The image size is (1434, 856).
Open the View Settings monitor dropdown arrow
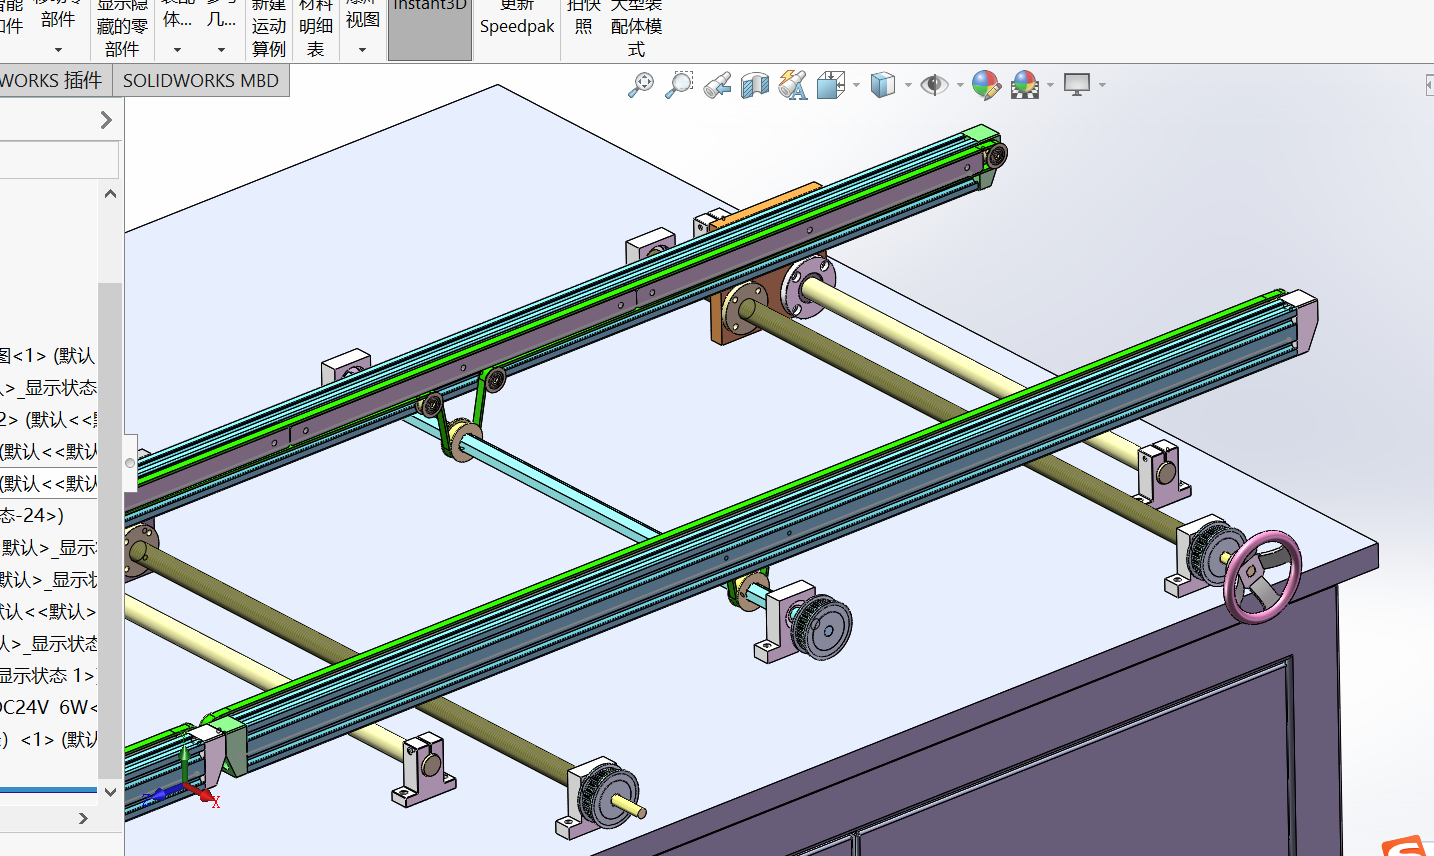1102,85
